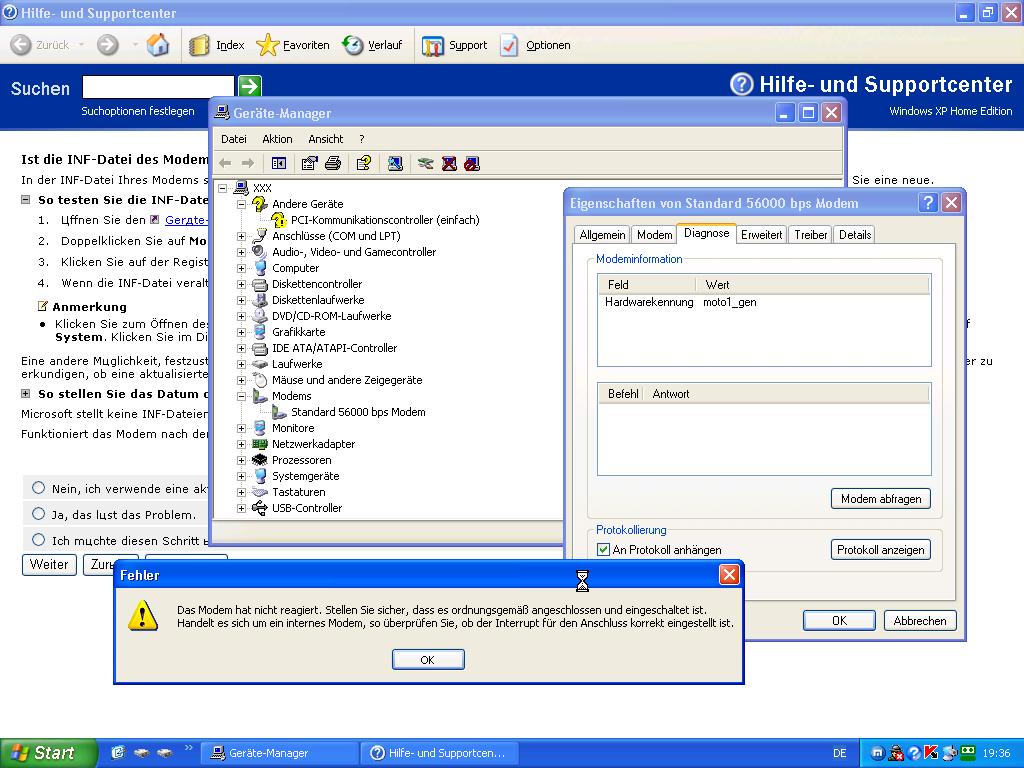The image size is (1024, 768).
Task: Scan for hardware changes icon
Action: click(x=394, y=163)
